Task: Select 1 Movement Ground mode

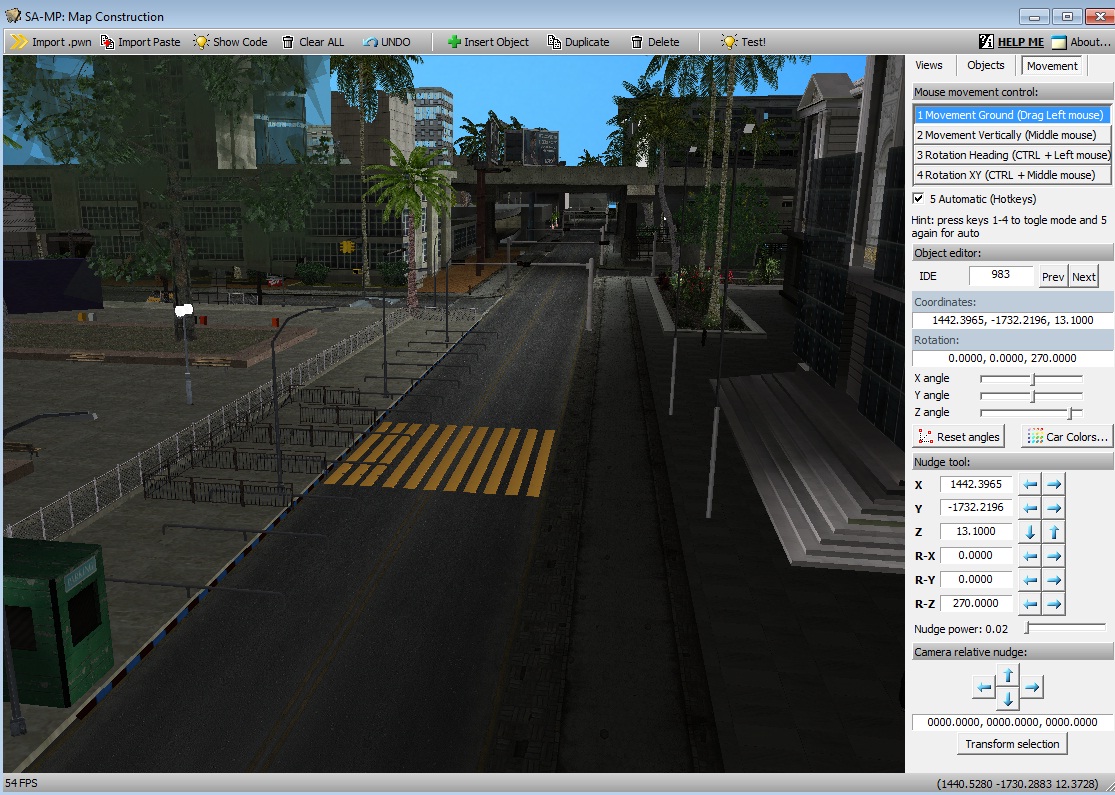Action: tap(1010, 114)
